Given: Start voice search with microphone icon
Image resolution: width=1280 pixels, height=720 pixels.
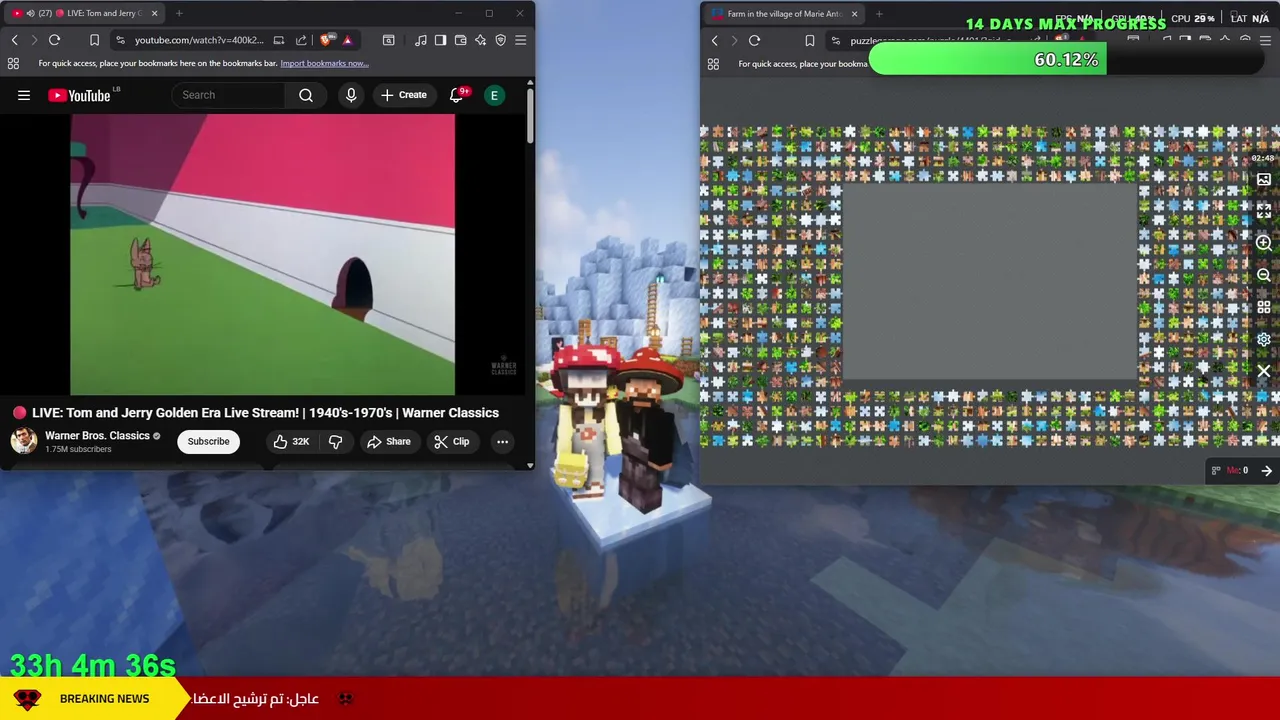Looking at the screenshot, I should (350, 95).
